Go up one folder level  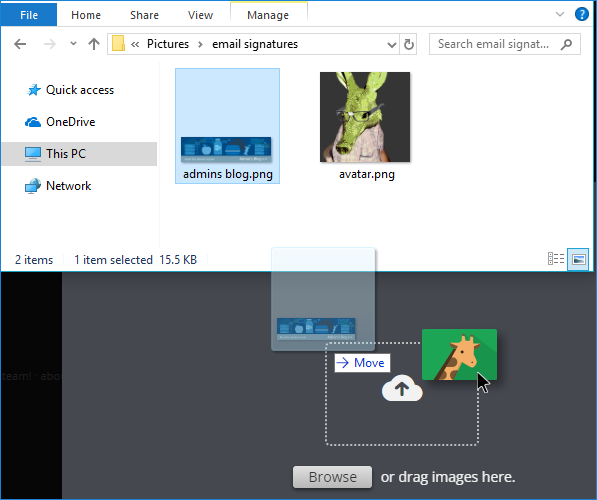pos(94,44)
